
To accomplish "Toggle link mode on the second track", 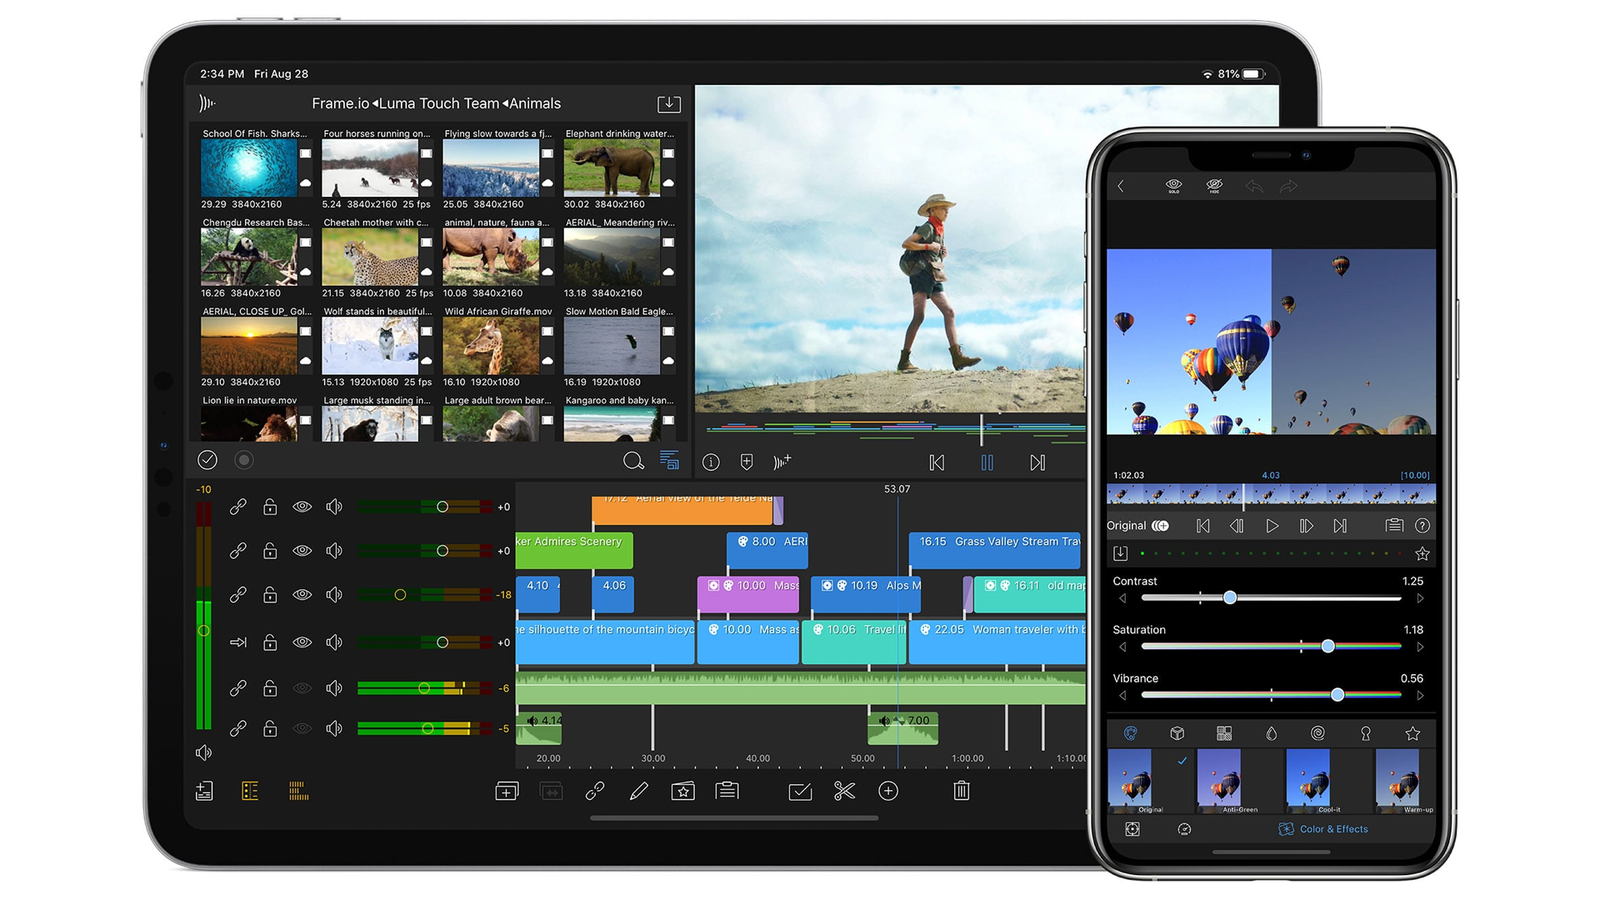I will click(238, 551).
